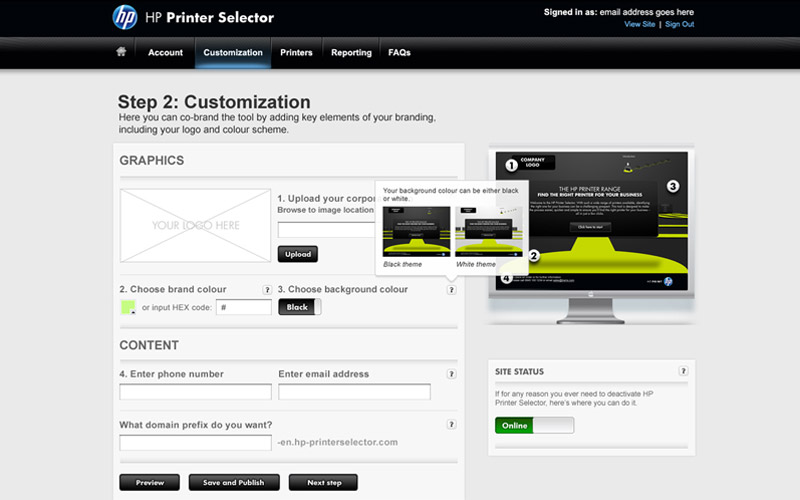
Task: Open help icon beside email address field
Action: pos(451,374)
